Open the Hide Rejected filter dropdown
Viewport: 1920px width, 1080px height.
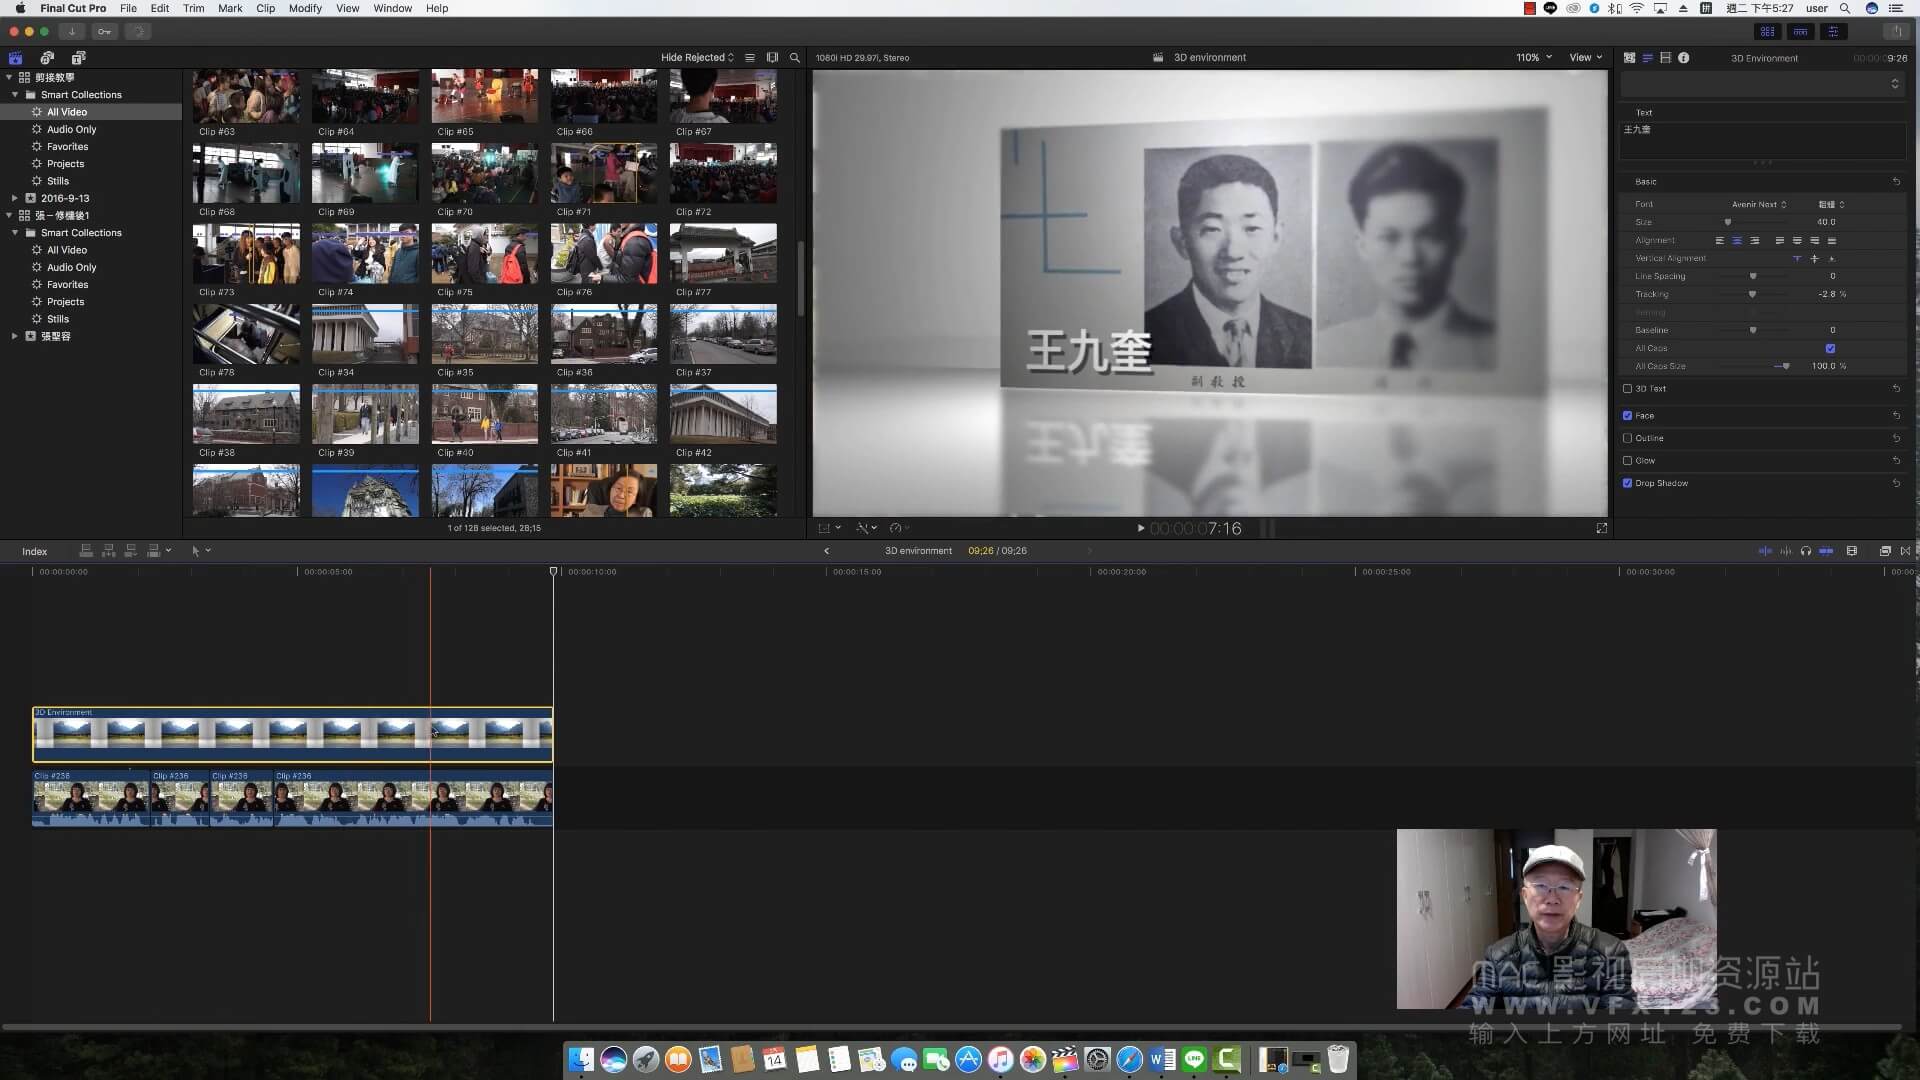697,58
